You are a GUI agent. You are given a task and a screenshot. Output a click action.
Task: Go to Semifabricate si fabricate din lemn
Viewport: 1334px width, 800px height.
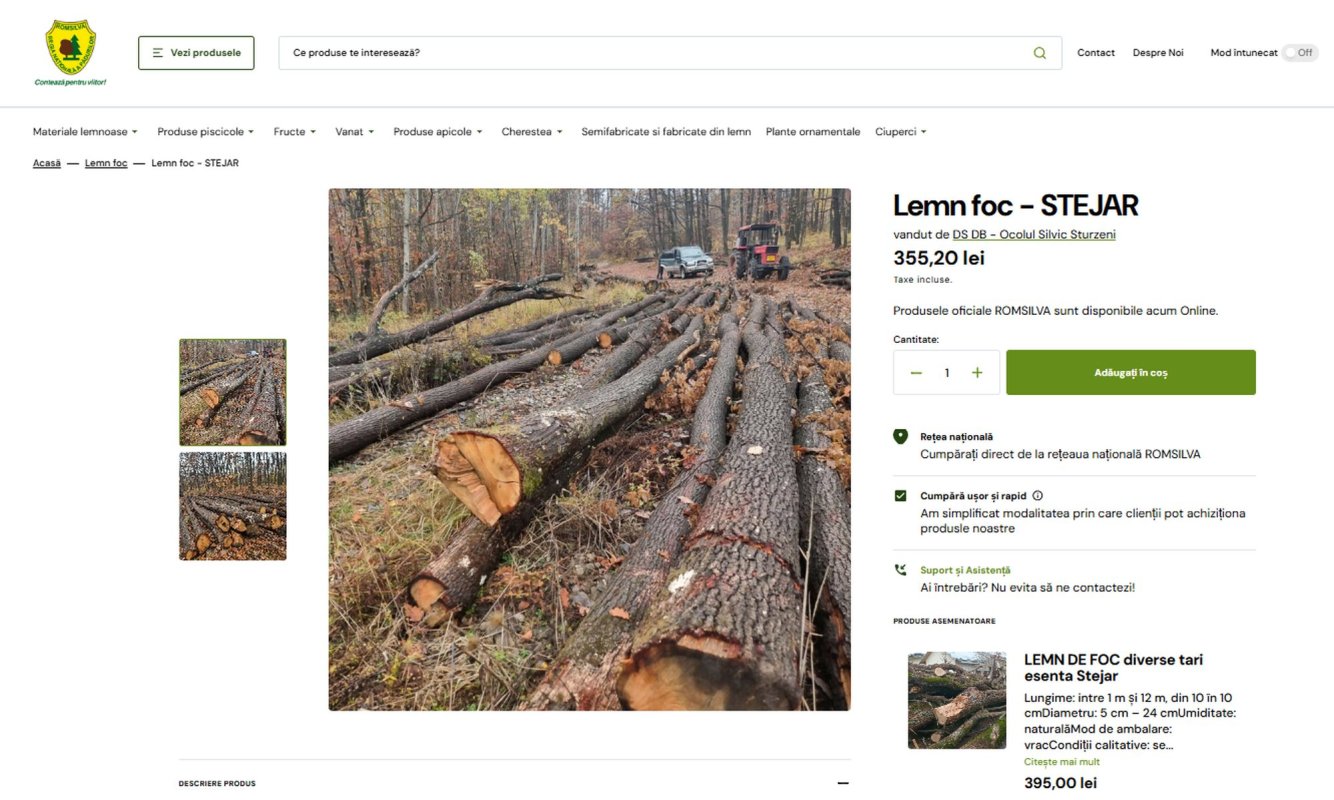(x=666, y=132)
